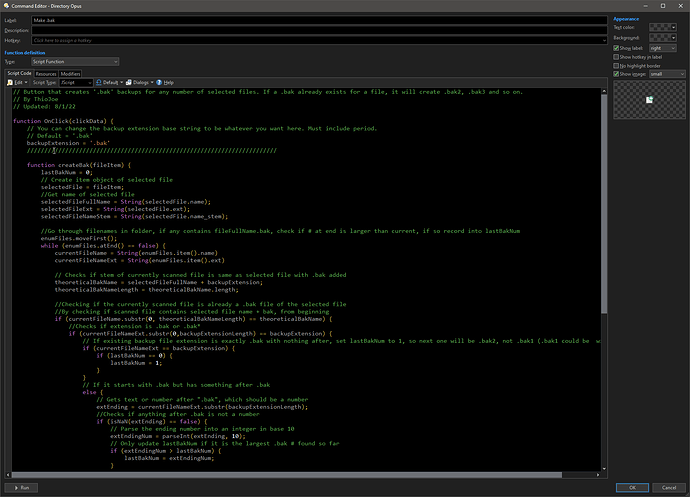Click the horizontal scroll-left arrow
The image size is (690, 497).
click(x=8, y=475)
